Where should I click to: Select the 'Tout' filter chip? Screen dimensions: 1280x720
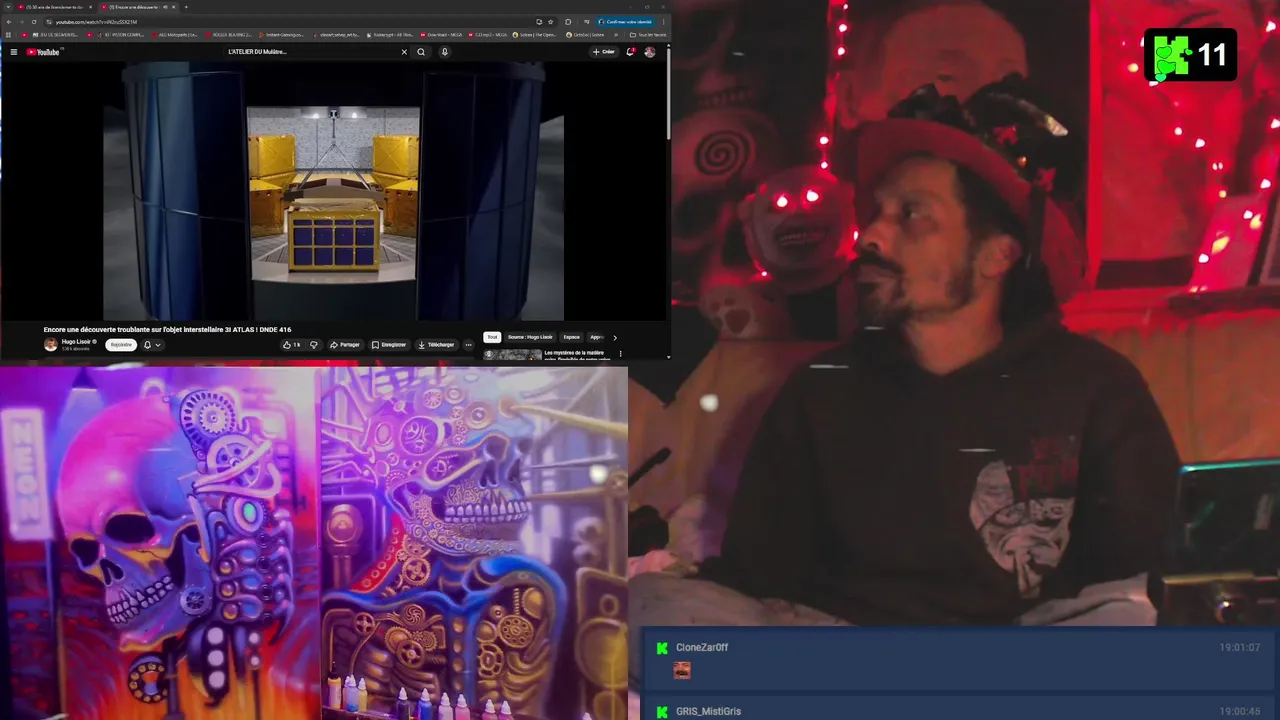click(x=492, y=337)
